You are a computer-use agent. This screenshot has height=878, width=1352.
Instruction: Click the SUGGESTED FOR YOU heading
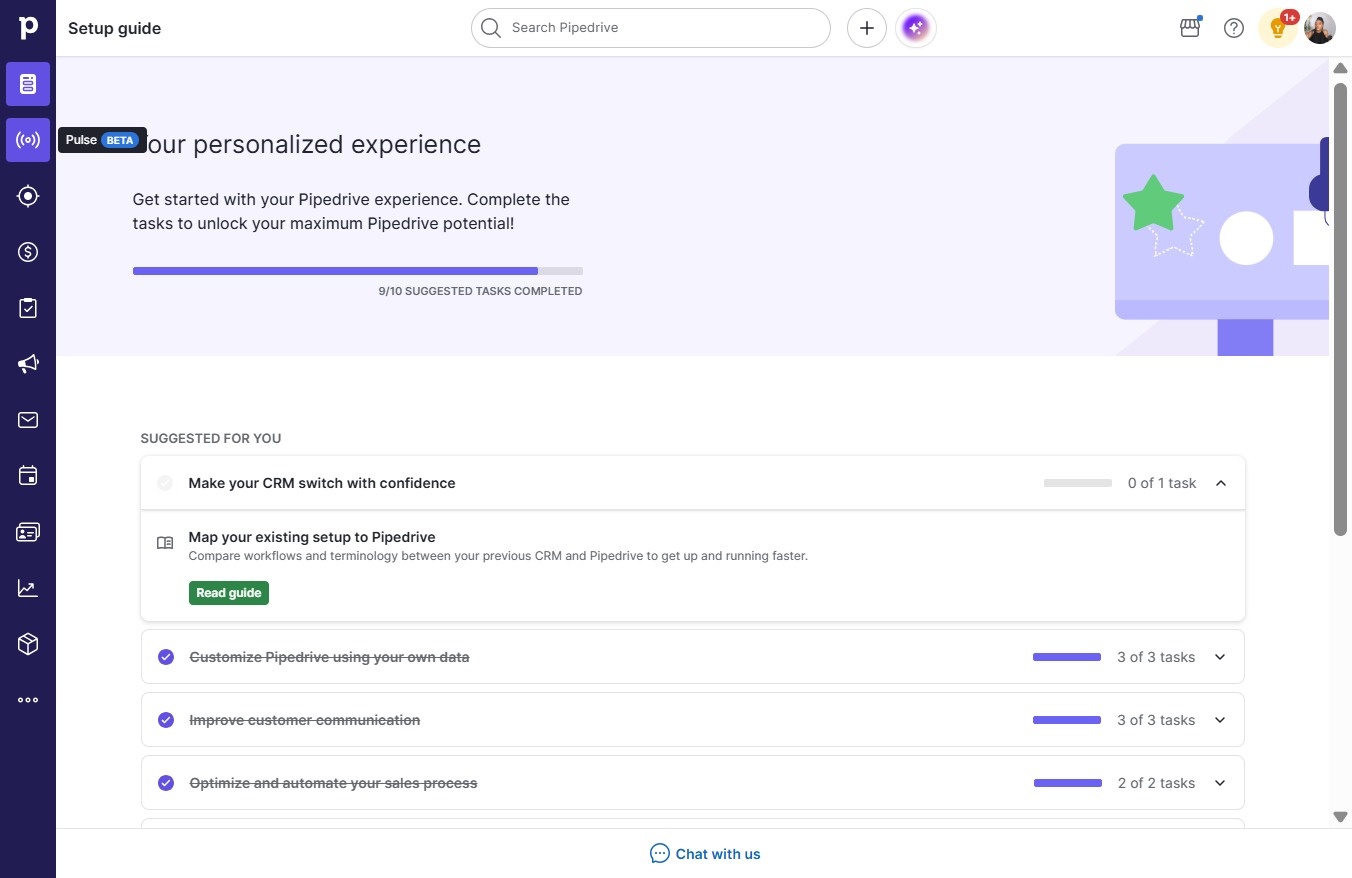211,438
